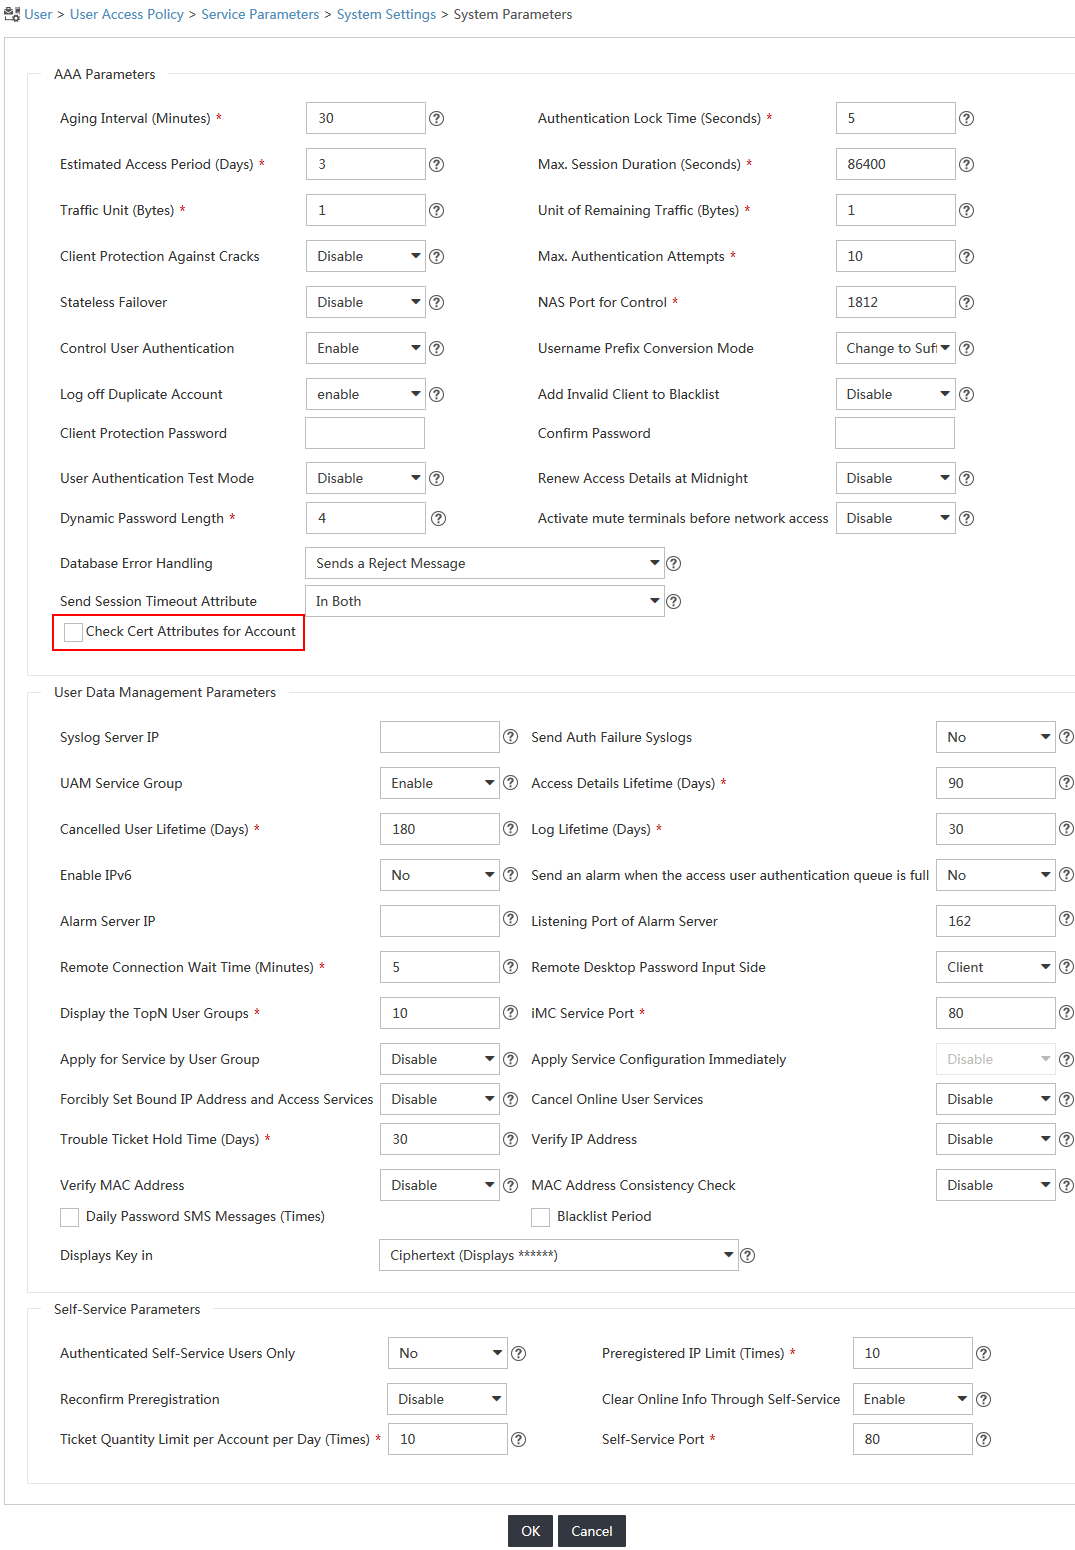Image resolution: width=1075 pixels, height=1550 pixels.
Task: Click help icon next to Aging Interval
Action: pos(436,118)
